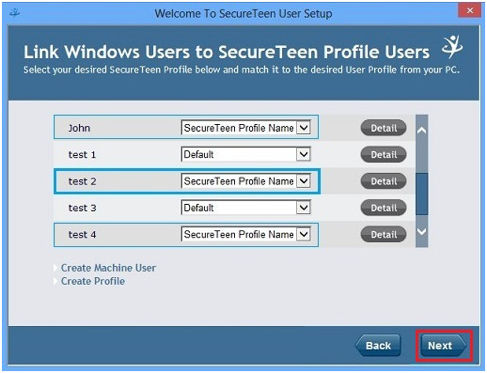Click the Create Machine User link
This screenshot has height=373, width=487.
coord(108,268)
